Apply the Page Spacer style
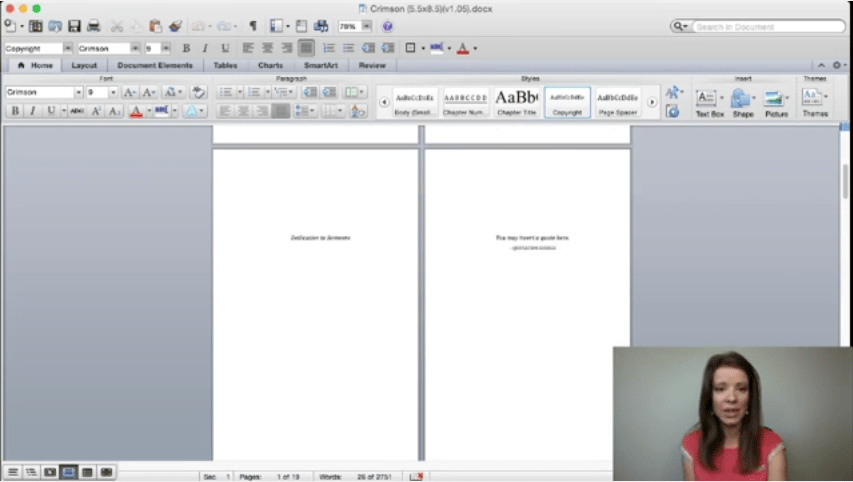The width and height of the screenshot is (853, 482). click(617, 101)
